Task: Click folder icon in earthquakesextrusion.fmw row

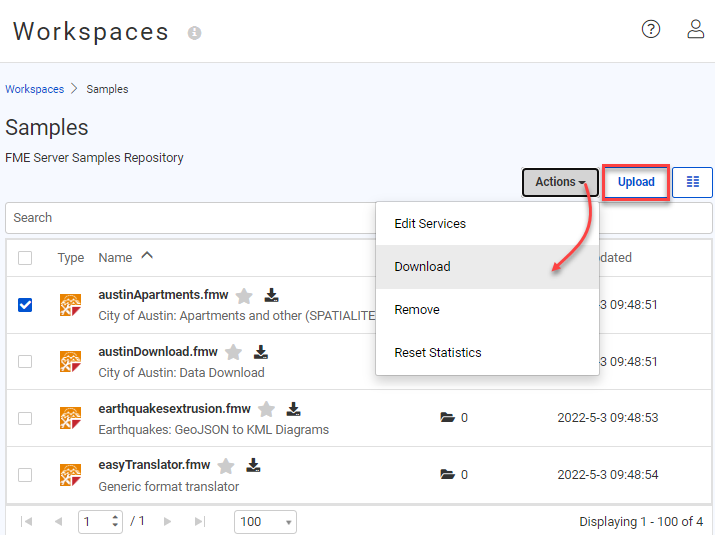Action: coord(447,417)
